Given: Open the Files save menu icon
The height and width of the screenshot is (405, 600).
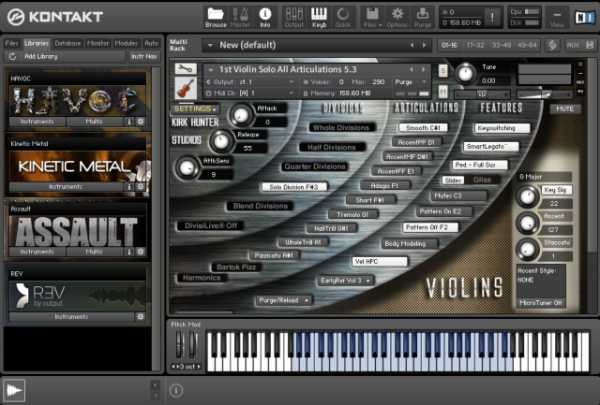Looking at the screenshot, I should 372,18.
